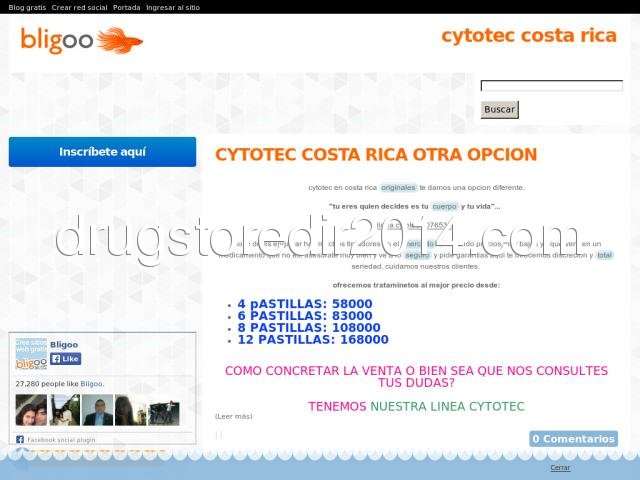Image resolution: width=640 pixels, height=480 pixels.
Task: Open the cytotec costa rica site title
Action: point(529,36)
